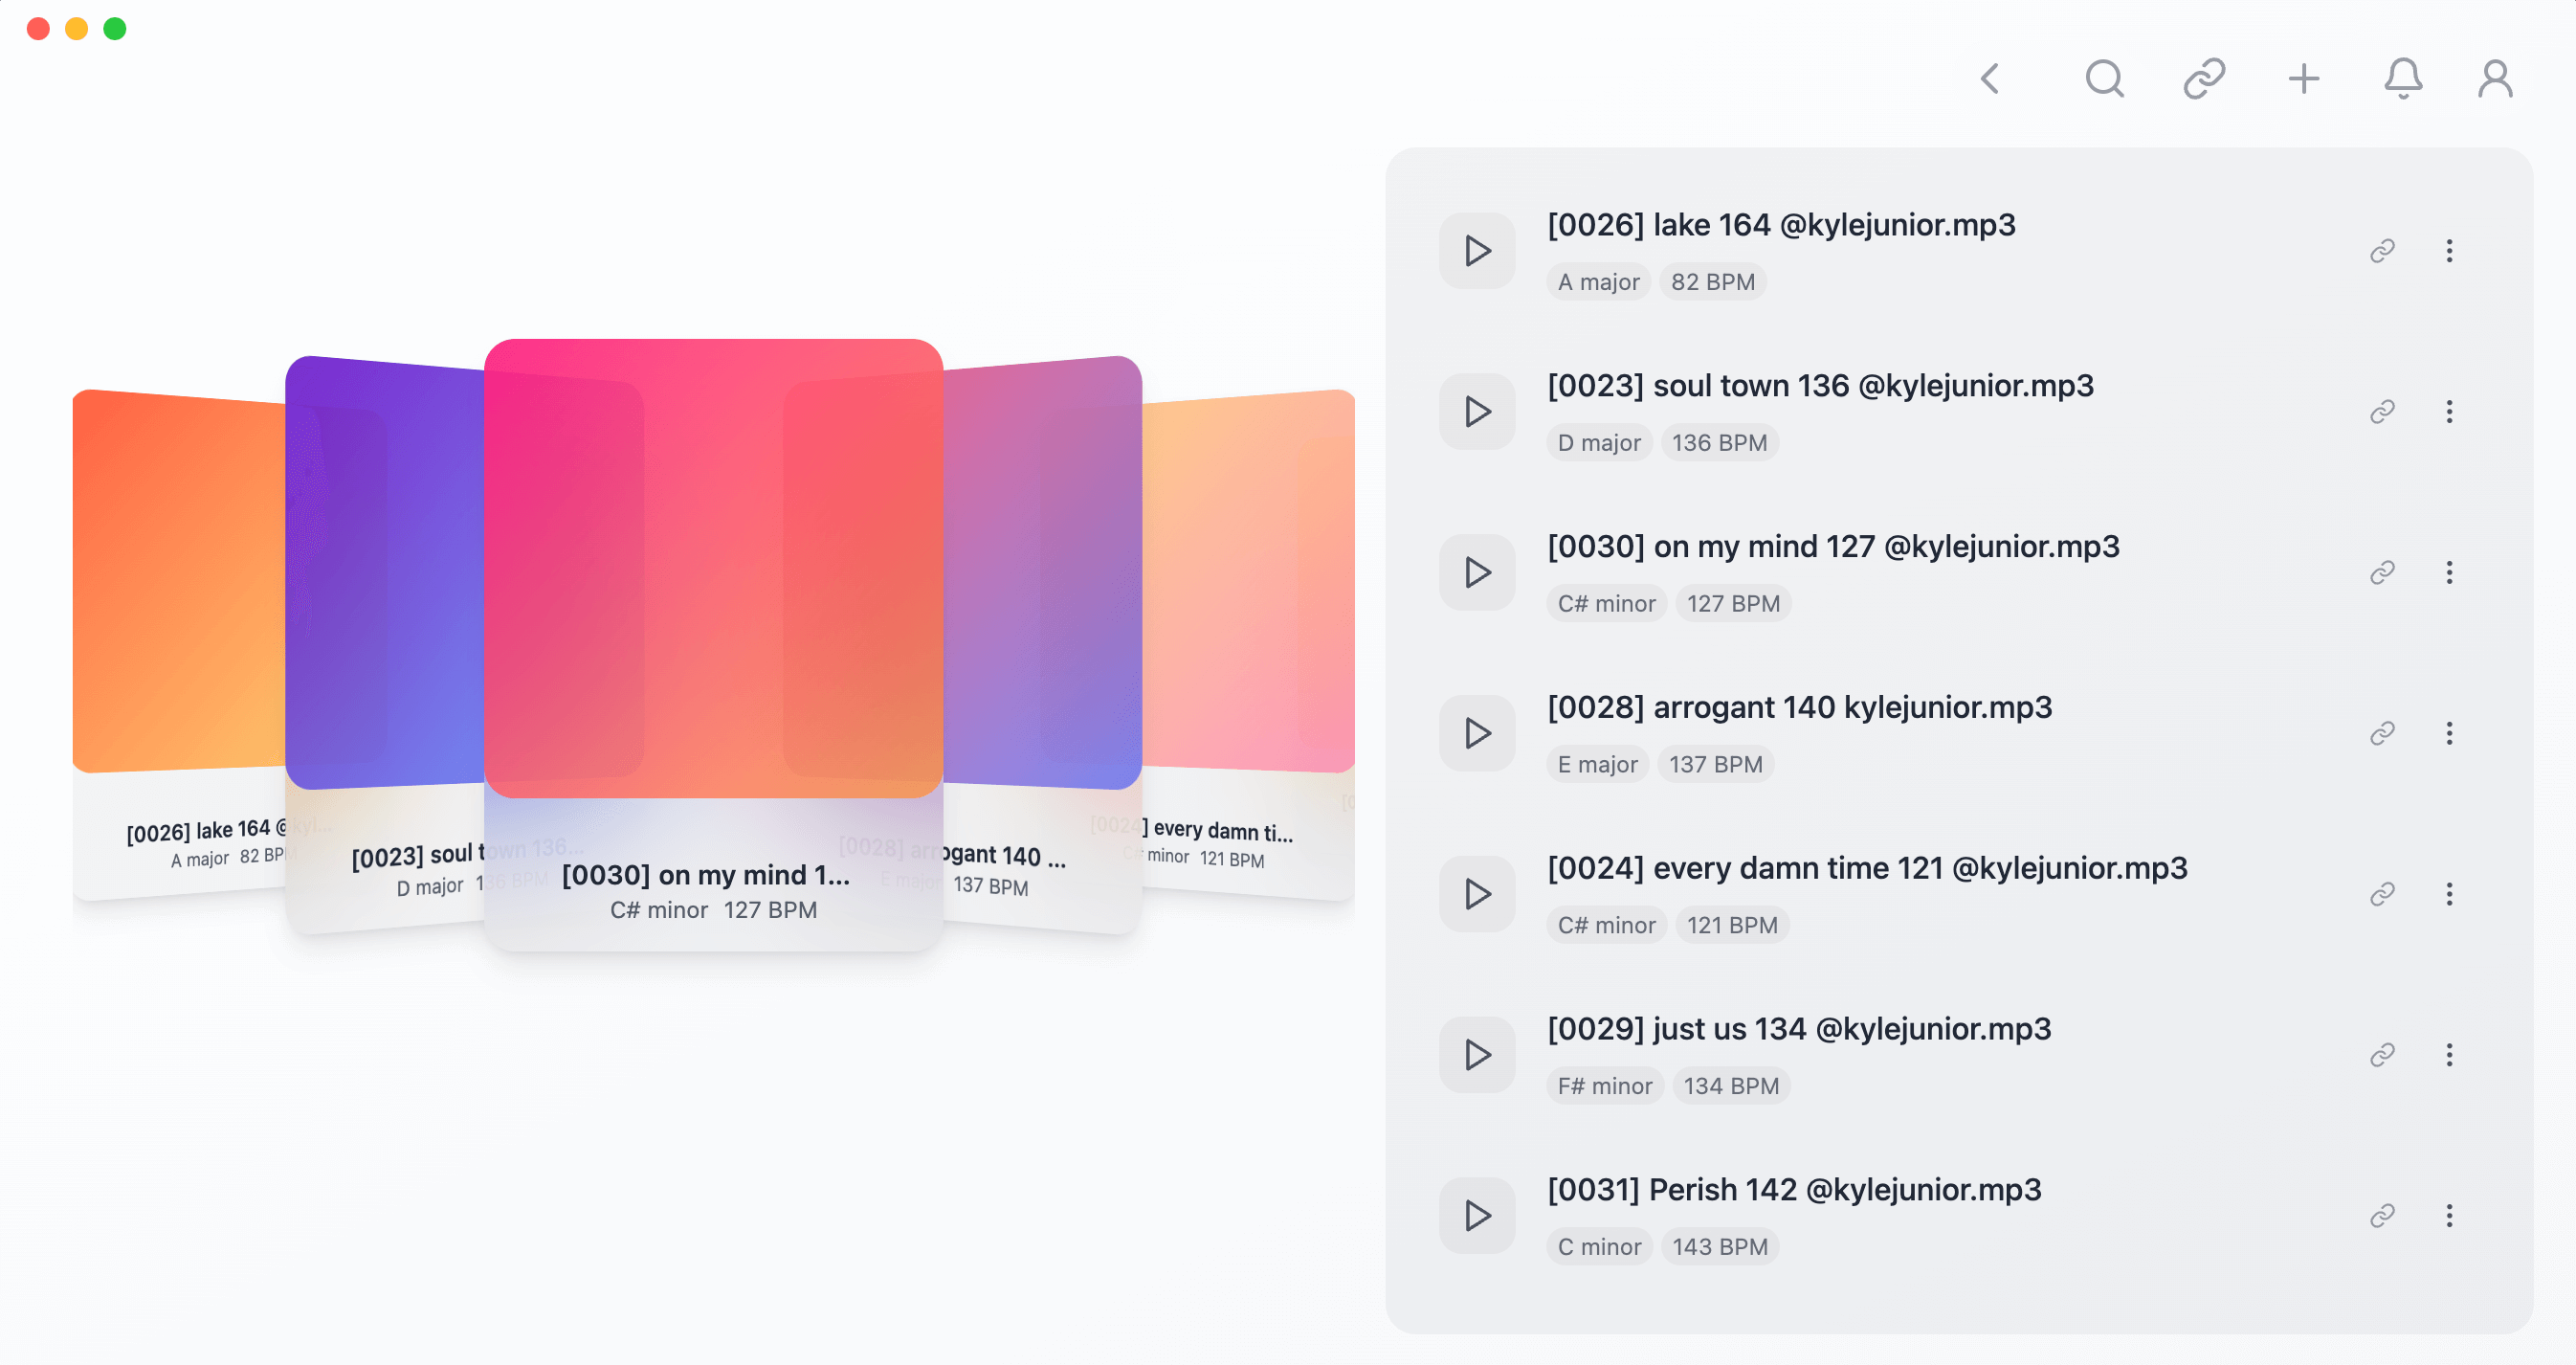Click the link icon in top toolbar
This screenshot has width=2576, height=1365.
tap(2204, 78)
